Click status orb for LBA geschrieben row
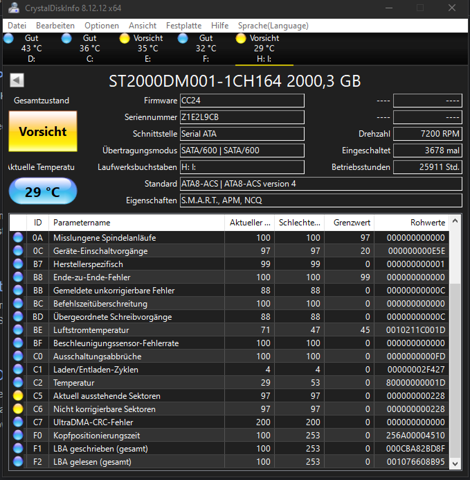Viewport: 470px width, 480px height. pyautogui.click(x=18, y=448)
